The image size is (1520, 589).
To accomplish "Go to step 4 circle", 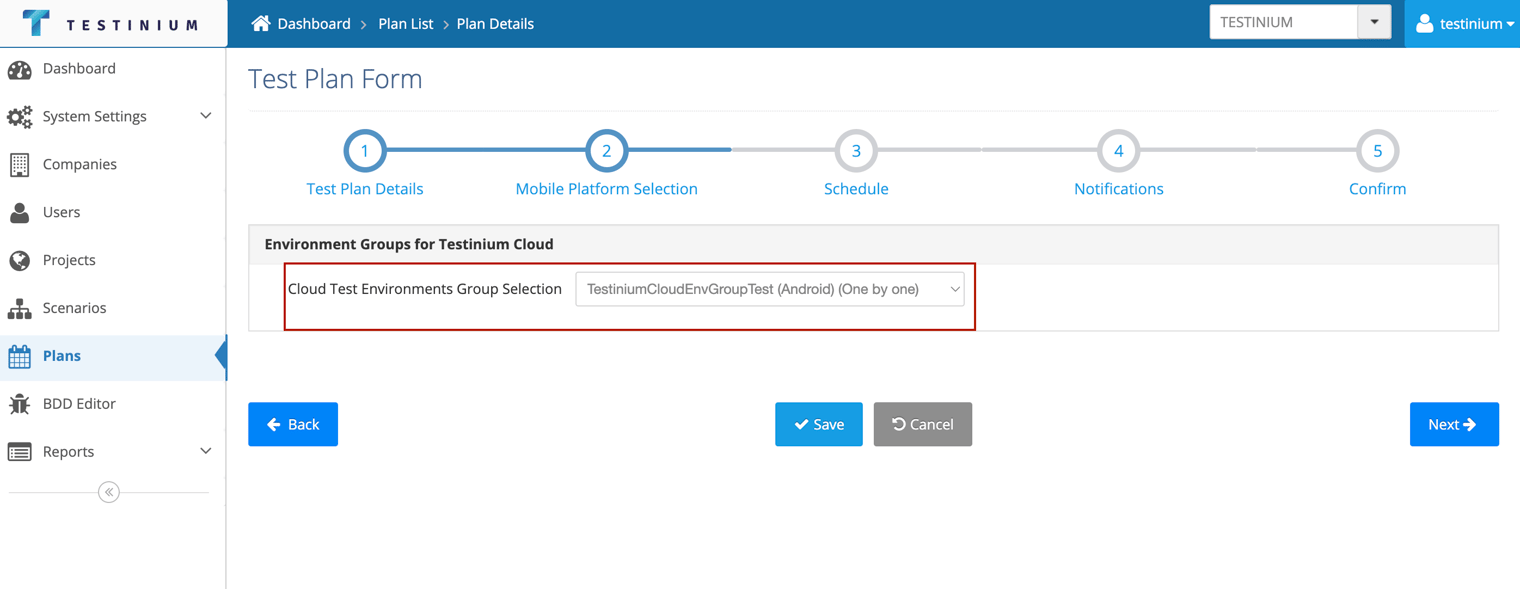I will coord(1118,151).
